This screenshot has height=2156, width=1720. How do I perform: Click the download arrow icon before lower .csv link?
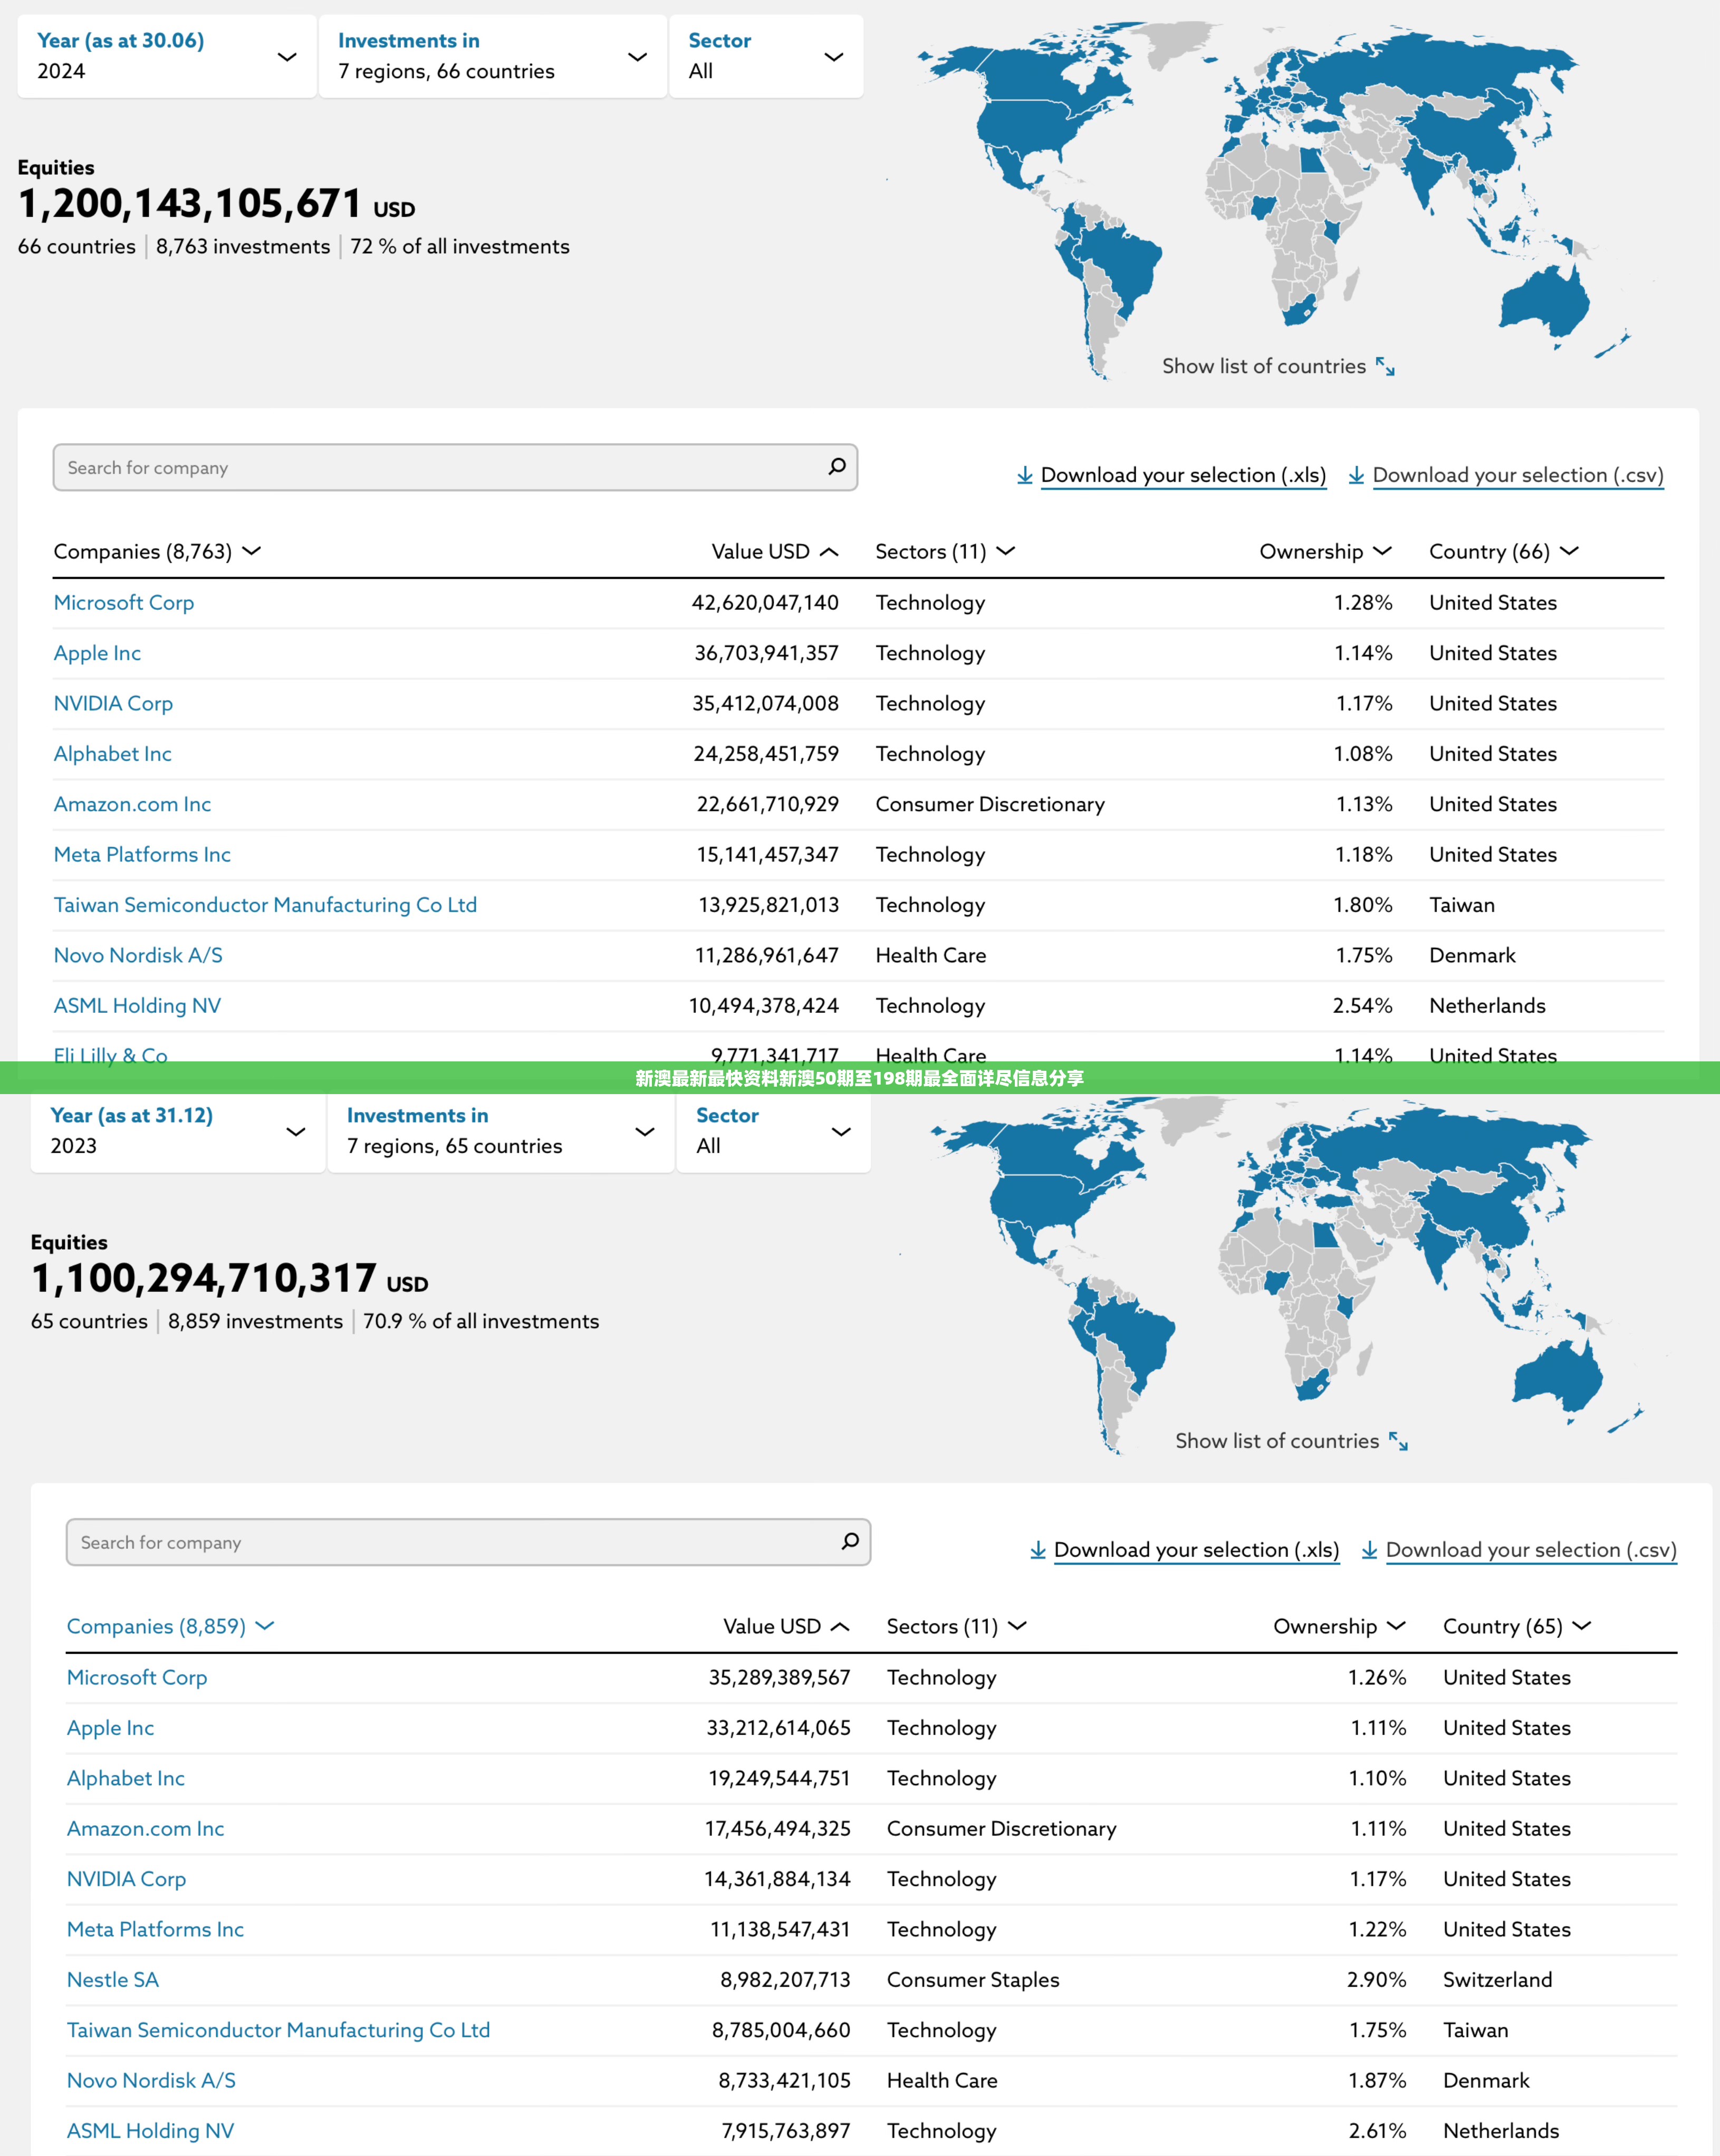[x=1369, y=1551]
